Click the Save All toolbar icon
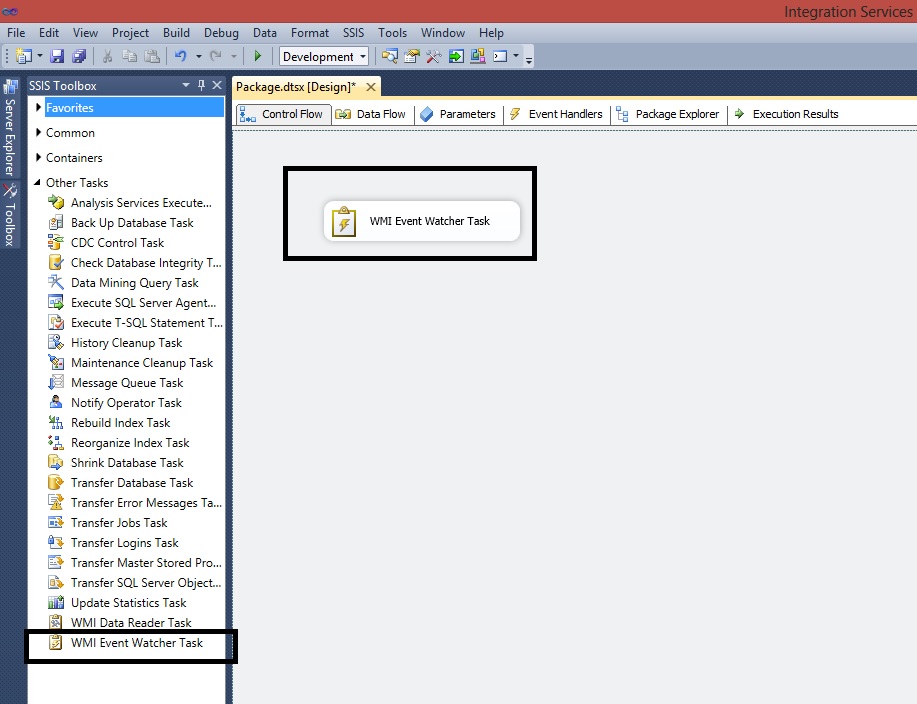 79,56
